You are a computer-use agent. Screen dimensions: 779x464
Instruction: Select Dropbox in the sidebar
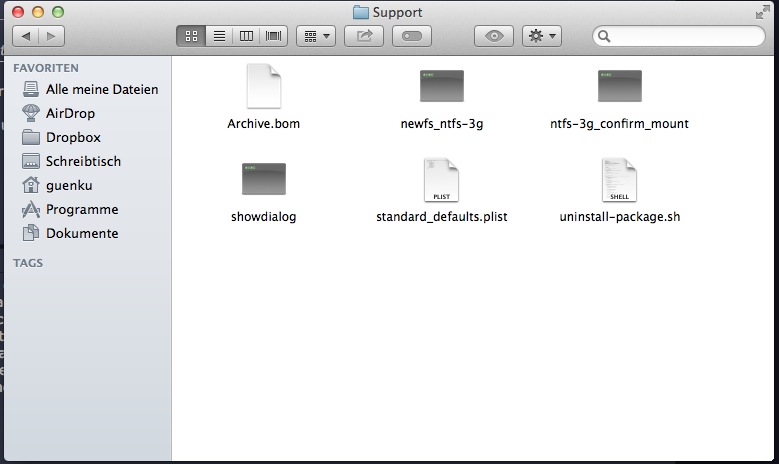[x=73, y=137]
